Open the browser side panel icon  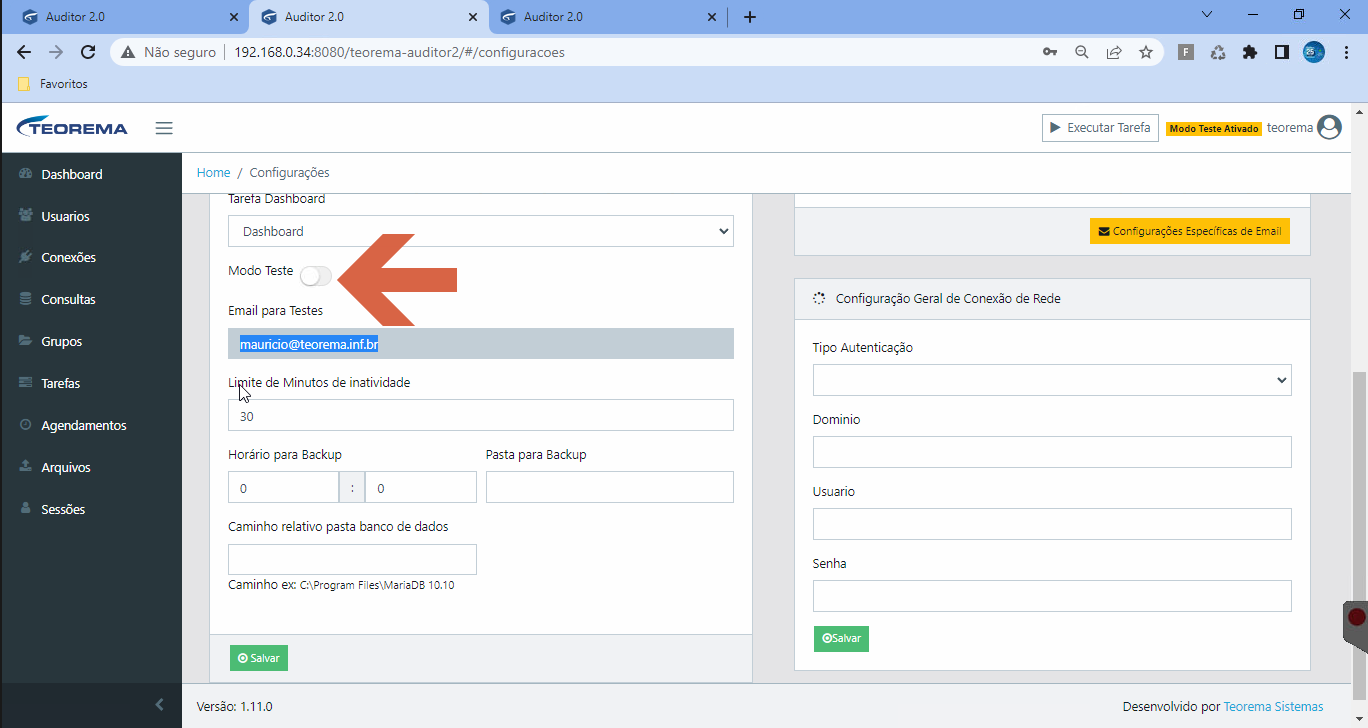click(x=1282, y=52)
